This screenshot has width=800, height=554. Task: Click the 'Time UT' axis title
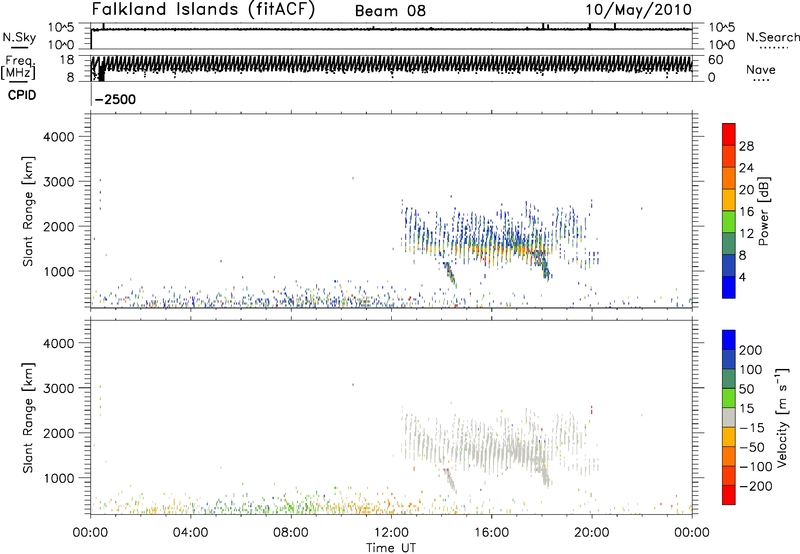coord(391,548)
